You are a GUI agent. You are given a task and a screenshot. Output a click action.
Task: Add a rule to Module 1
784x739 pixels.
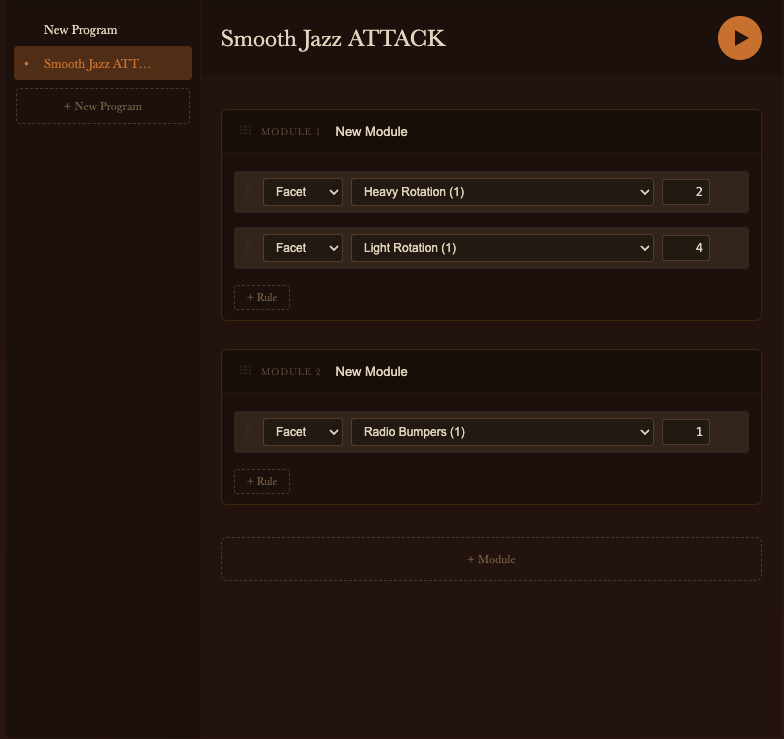click(x=262, y=298)
